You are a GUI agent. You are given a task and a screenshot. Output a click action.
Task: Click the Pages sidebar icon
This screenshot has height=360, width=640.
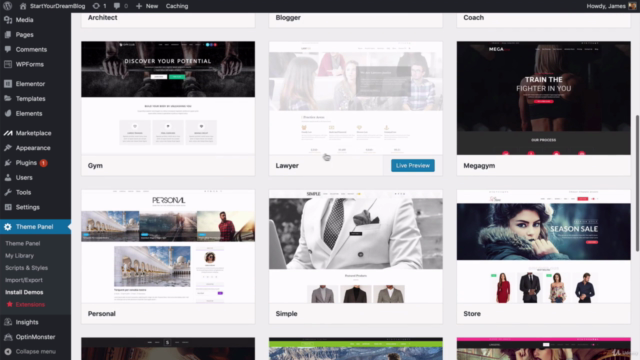(8, 35)
